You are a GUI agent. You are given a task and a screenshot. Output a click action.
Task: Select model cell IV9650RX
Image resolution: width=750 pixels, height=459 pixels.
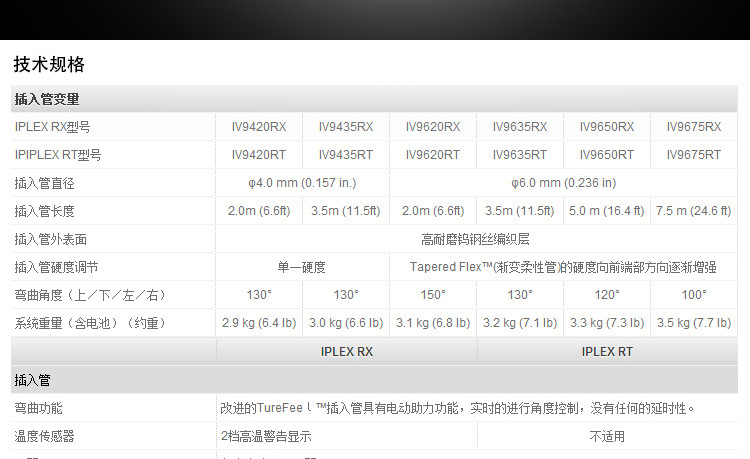(x=607, y=127)
